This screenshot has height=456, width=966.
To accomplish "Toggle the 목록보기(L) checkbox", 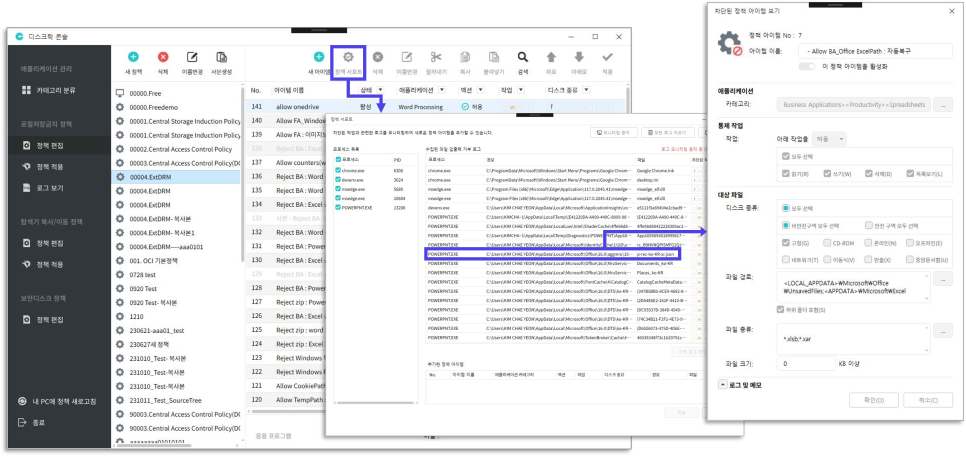I will 911,174.
